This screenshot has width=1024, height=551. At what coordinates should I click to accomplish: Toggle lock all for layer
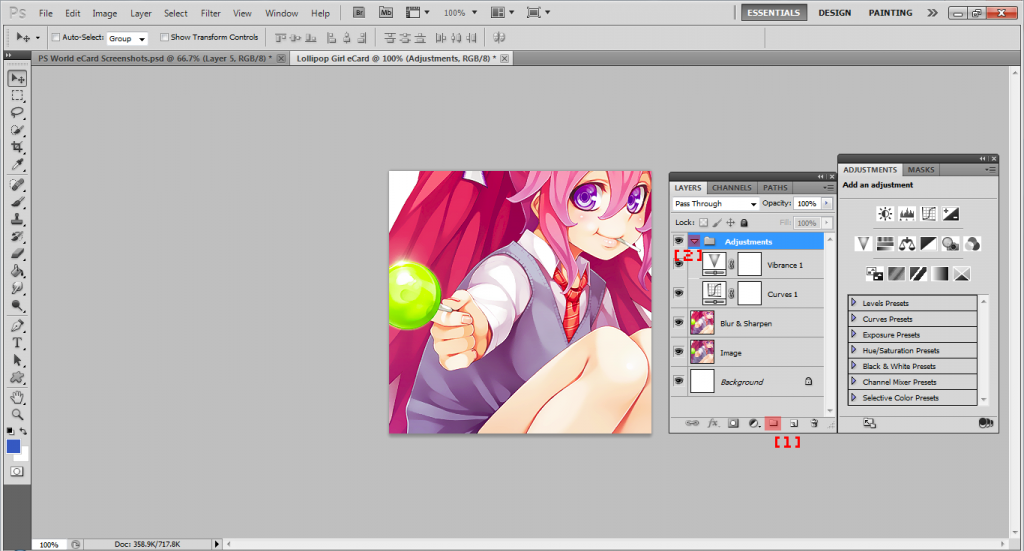pyautogui.click(x=744, y=223)
